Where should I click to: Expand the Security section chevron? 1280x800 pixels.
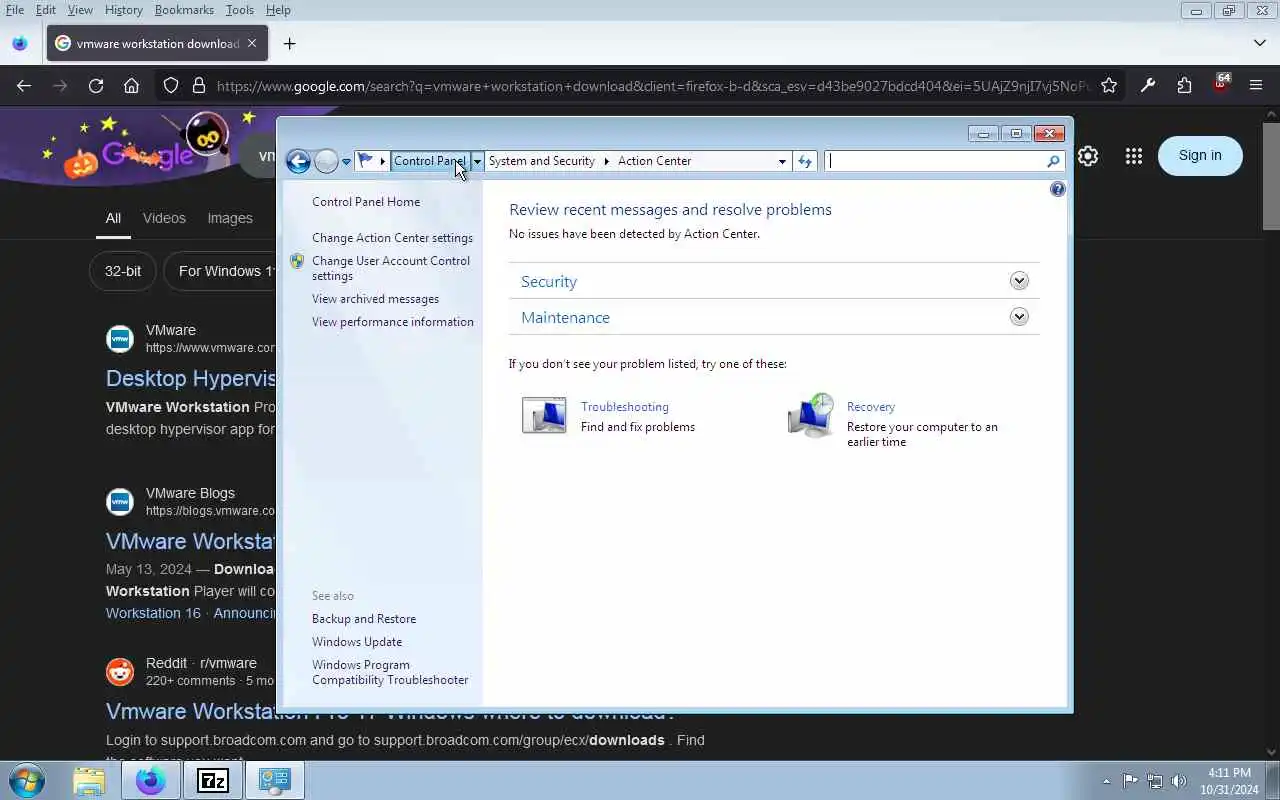(x=1019, y=281)
